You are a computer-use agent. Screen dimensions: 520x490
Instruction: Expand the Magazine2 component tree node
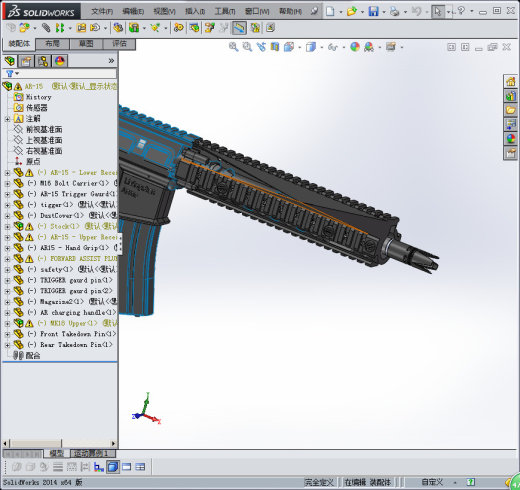(7, 302)
